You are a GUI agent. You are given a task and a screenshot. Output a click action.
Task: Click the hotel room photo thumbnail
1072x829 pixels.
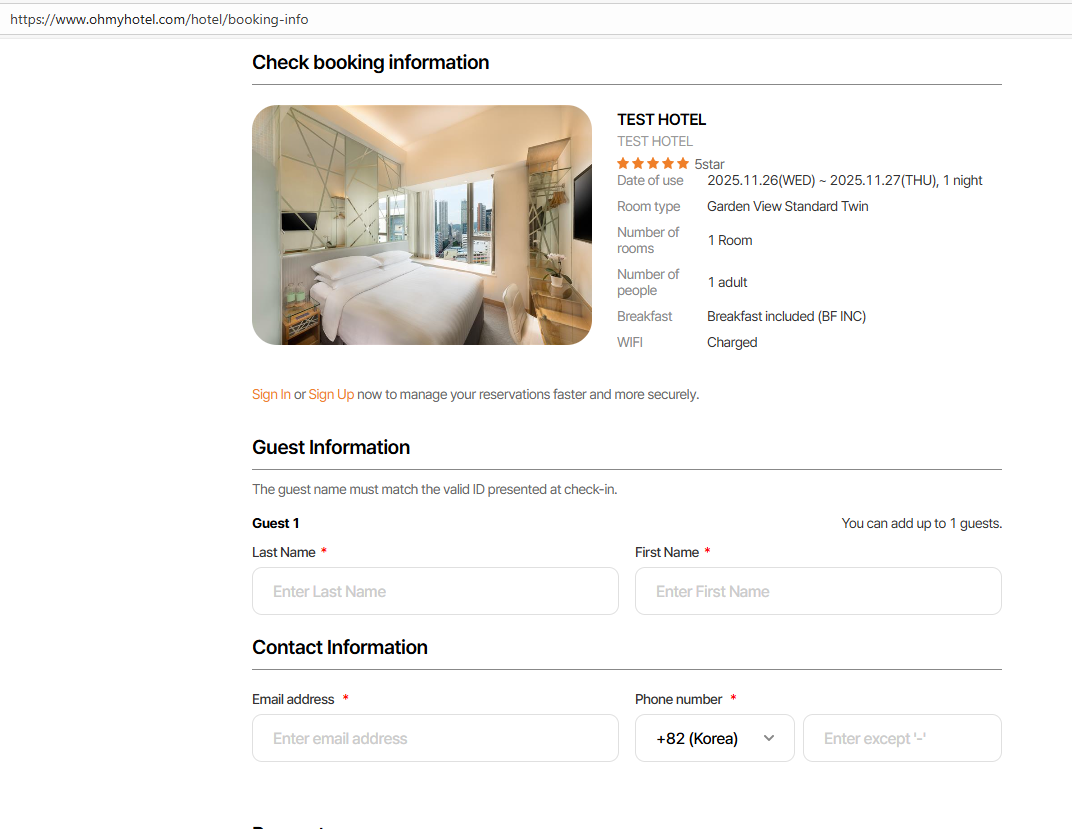[422, 225]
